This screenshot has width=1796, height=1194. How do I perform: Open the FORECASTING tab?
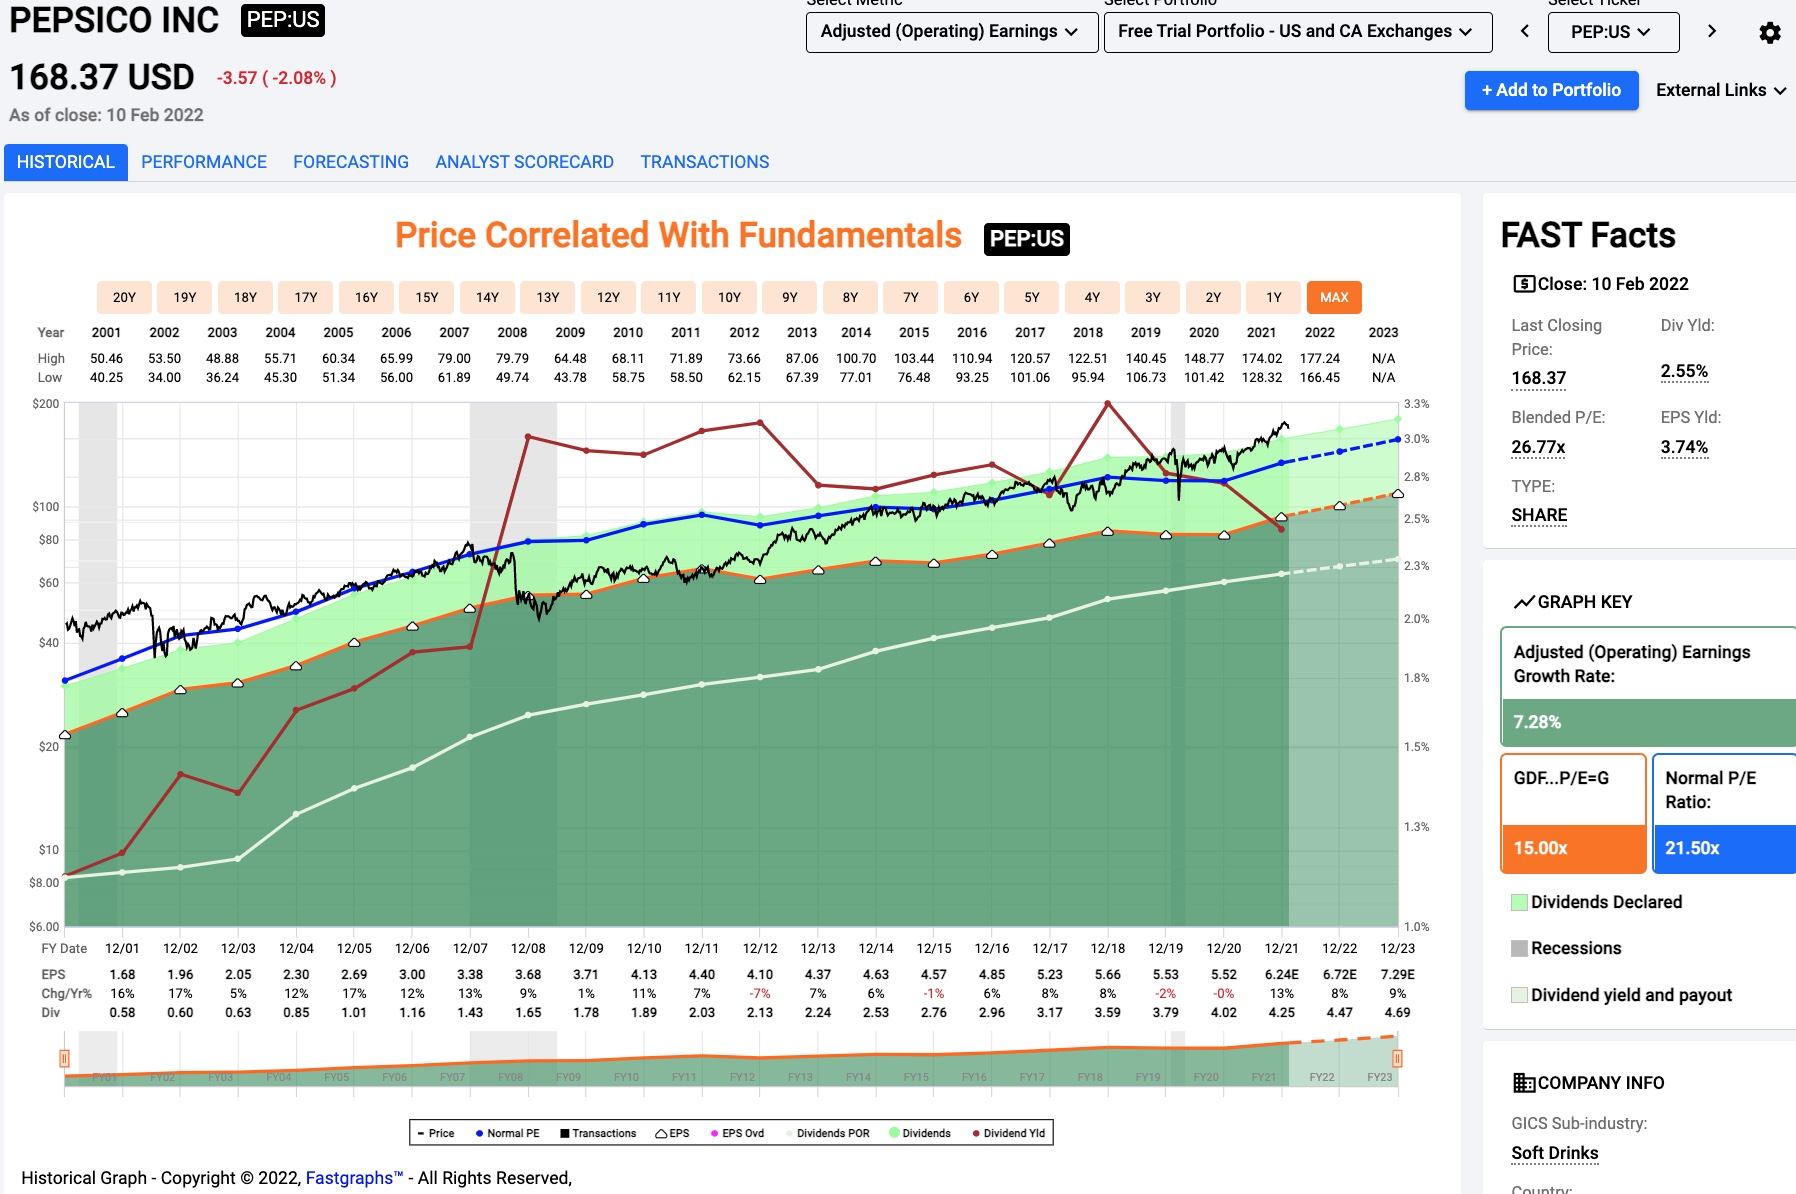tap(351, 162)
